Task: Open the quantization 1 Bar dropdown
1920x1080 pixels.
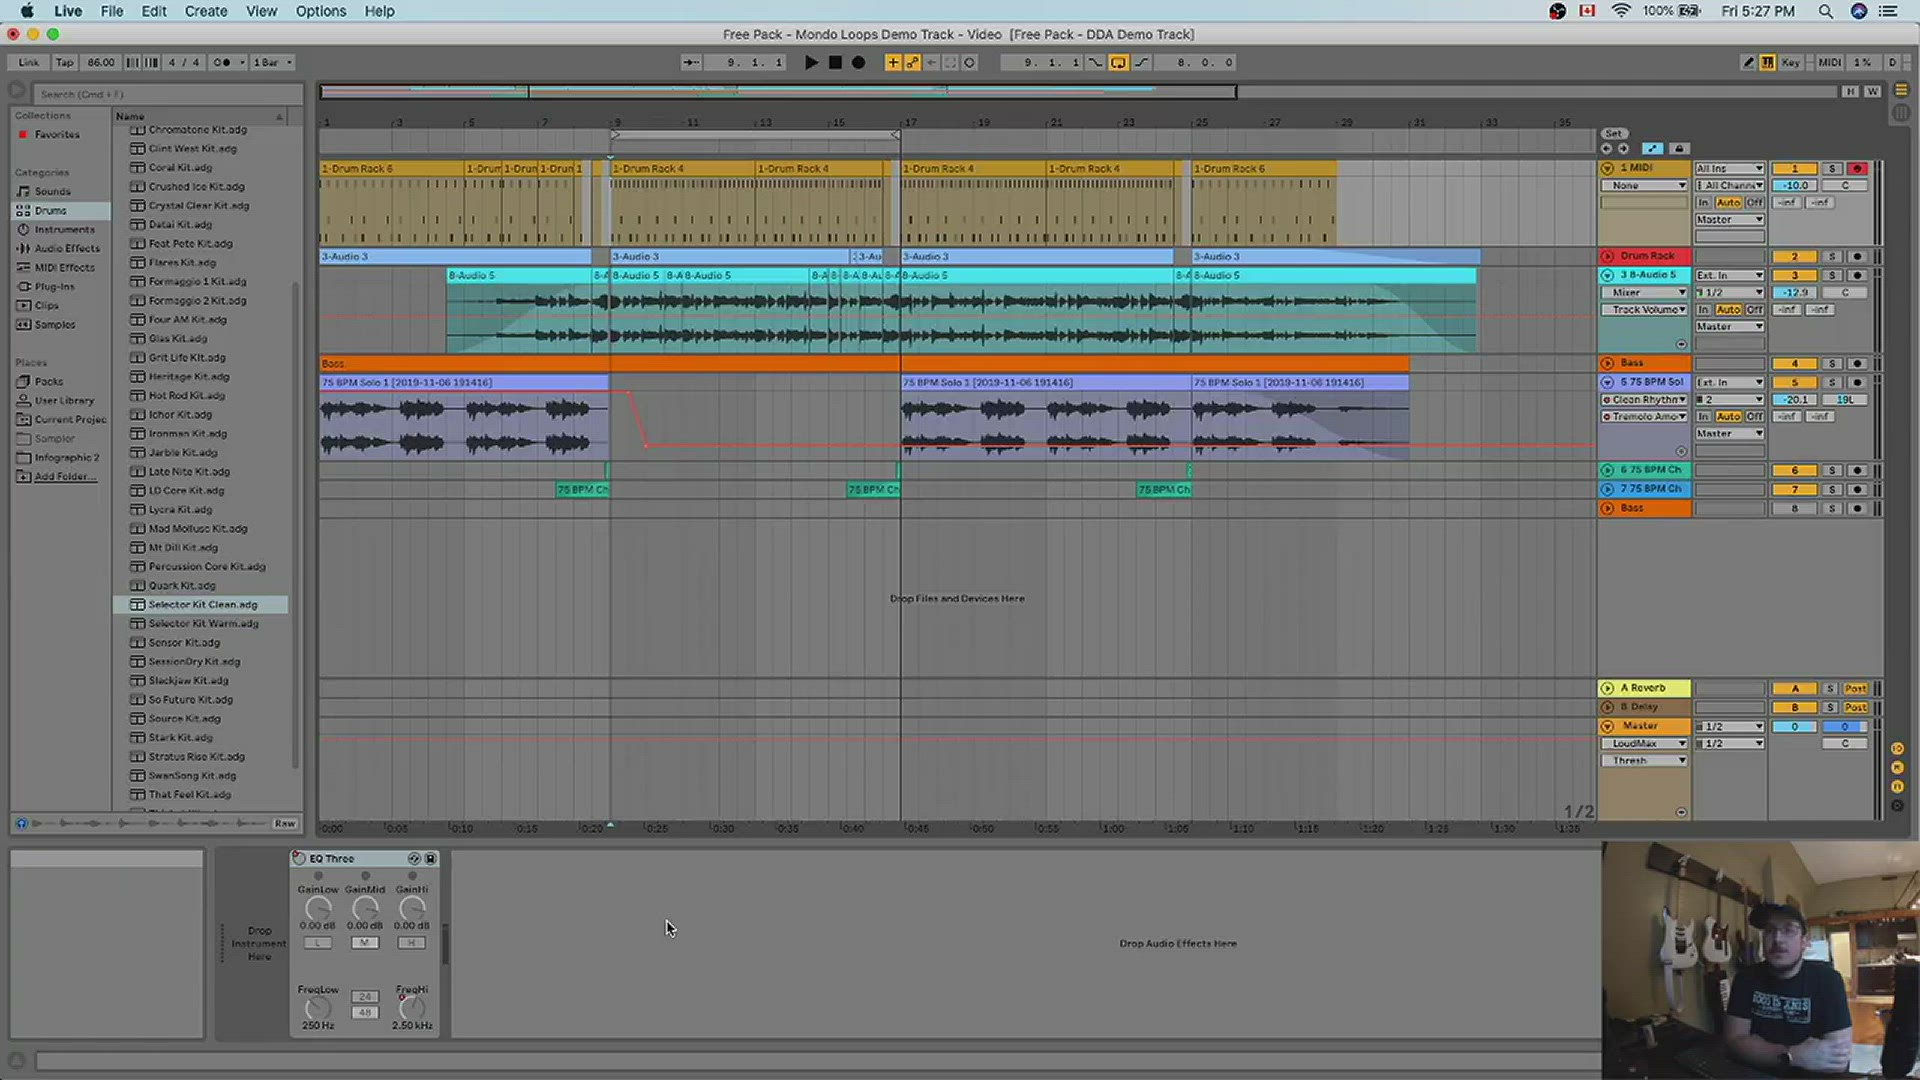Action: pos(273,62)
